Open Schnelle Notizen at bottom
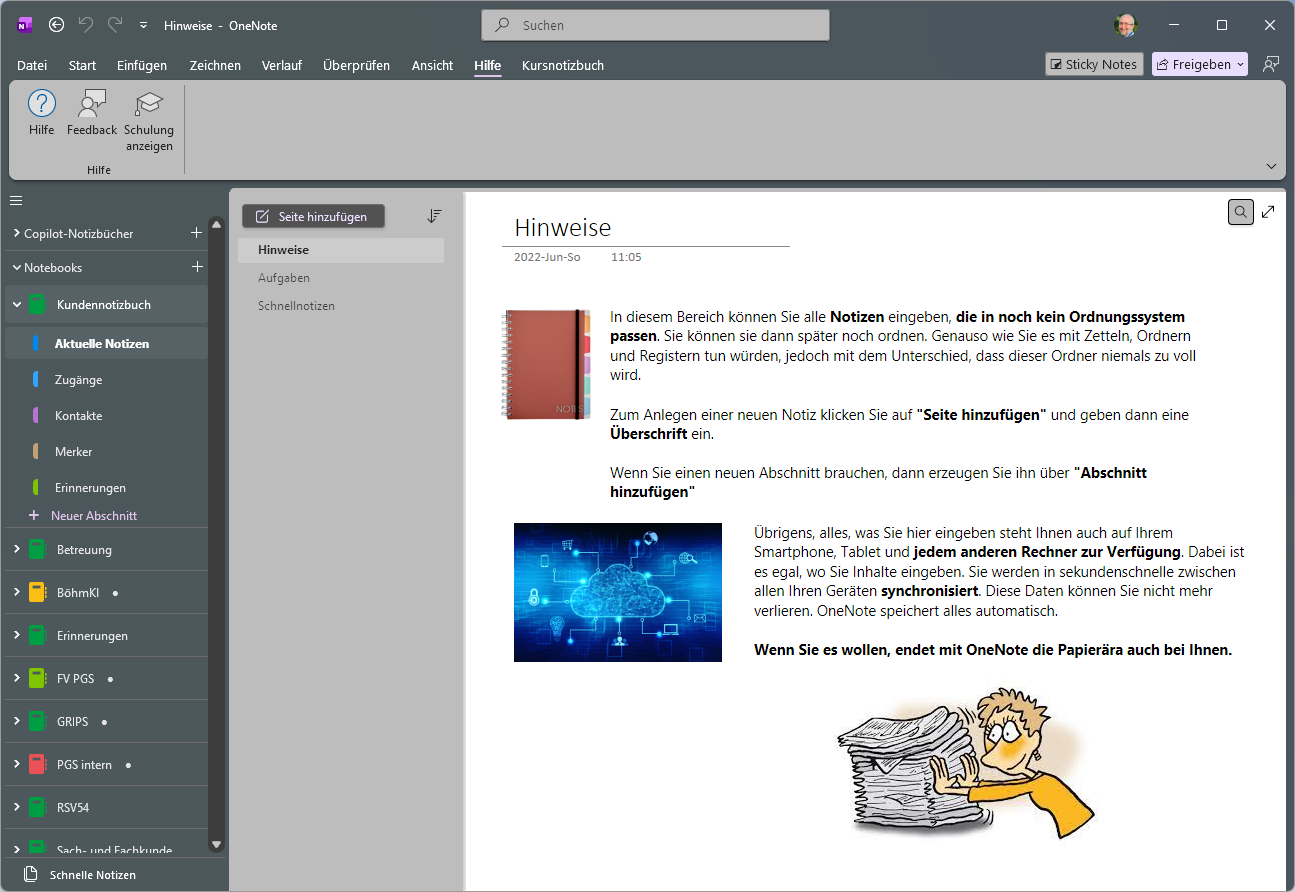 [x=80, y=875]
